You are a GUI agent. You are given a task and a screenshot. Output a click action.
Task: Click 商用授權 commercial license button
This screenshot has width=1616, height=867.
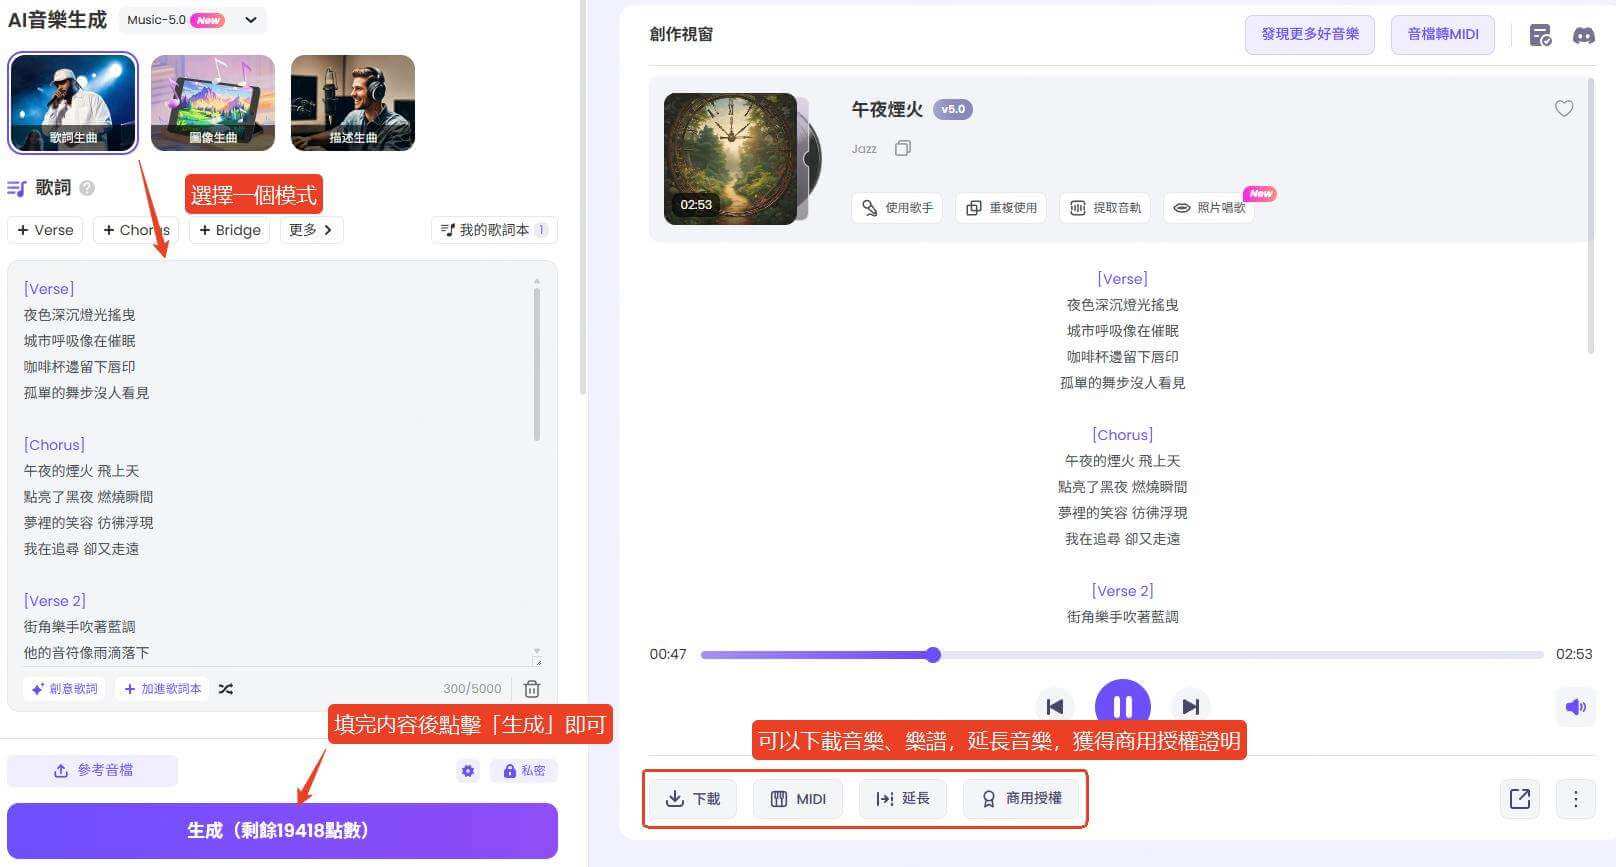click(1022, 799)
